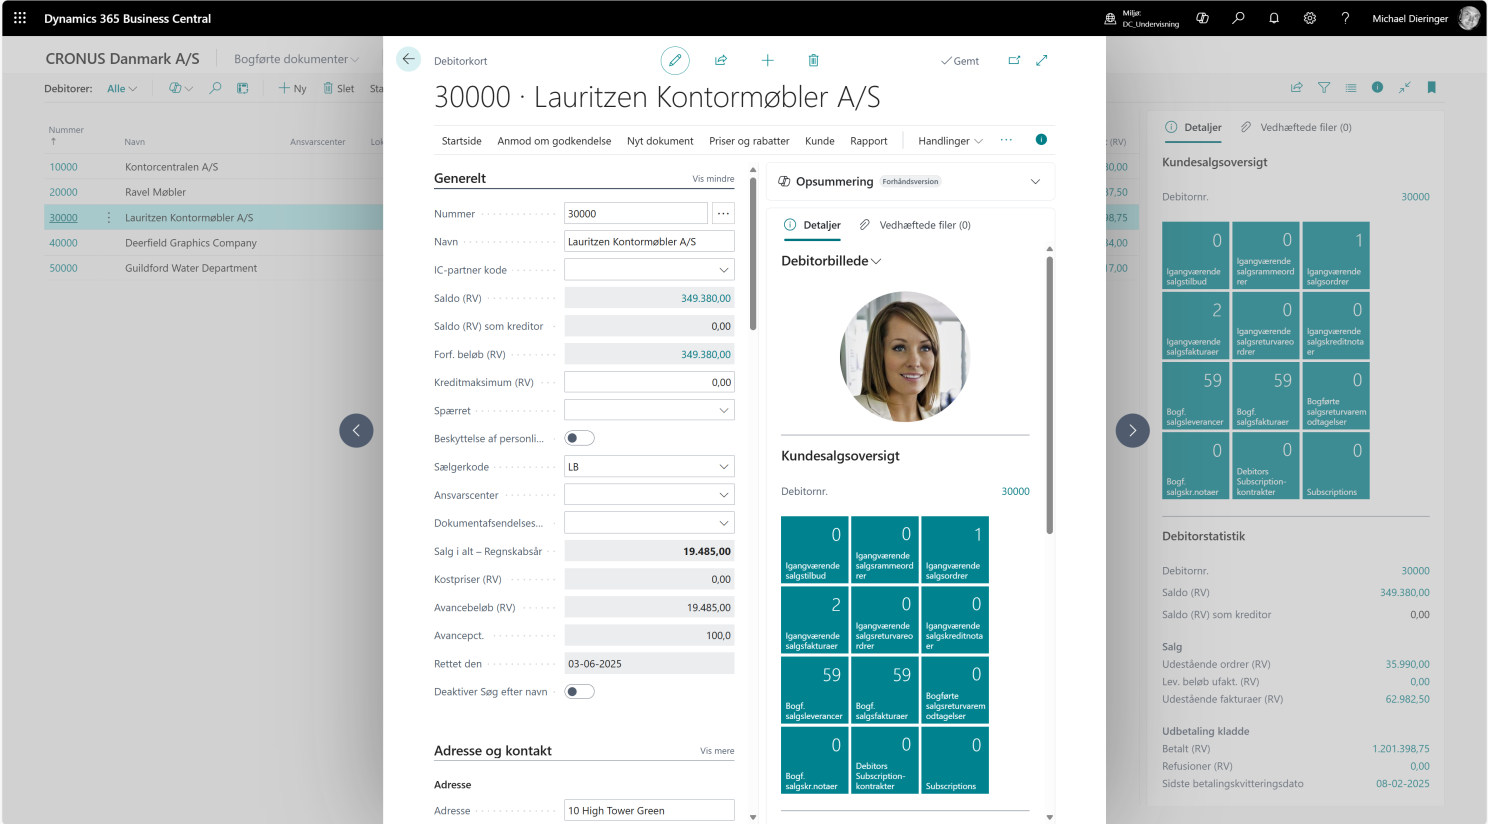
Task: Expand the Debitorbillede section chevron
Action: (x=877, y=262)
